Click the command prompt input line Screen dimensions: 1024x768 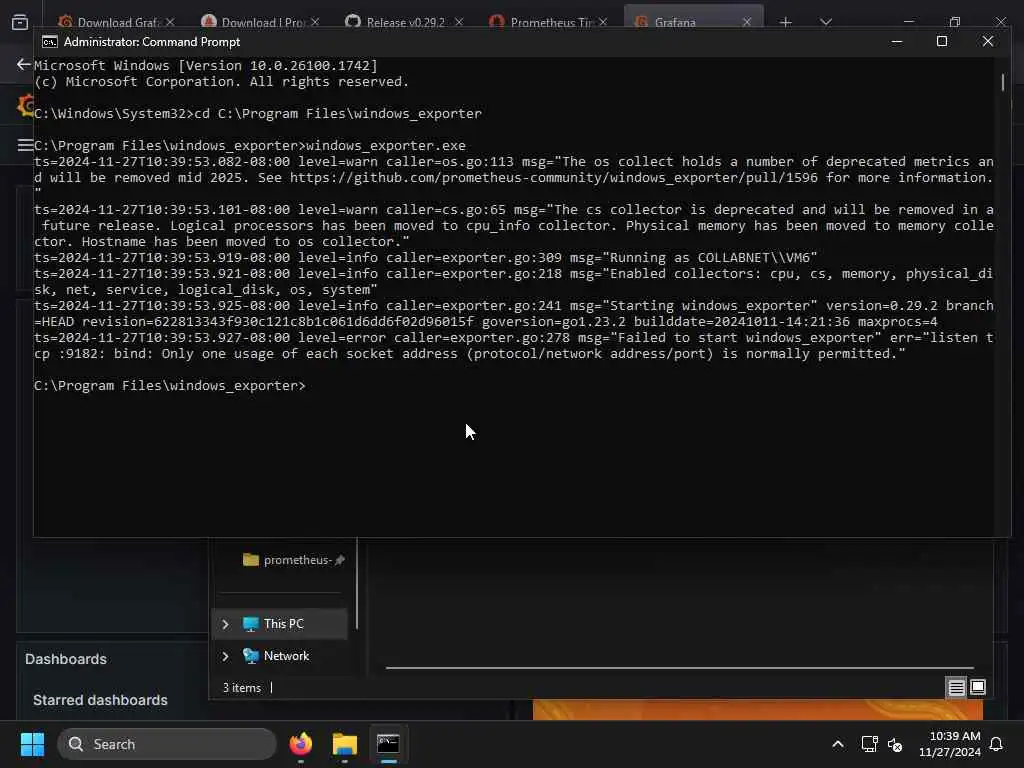(x=170, y=386)
